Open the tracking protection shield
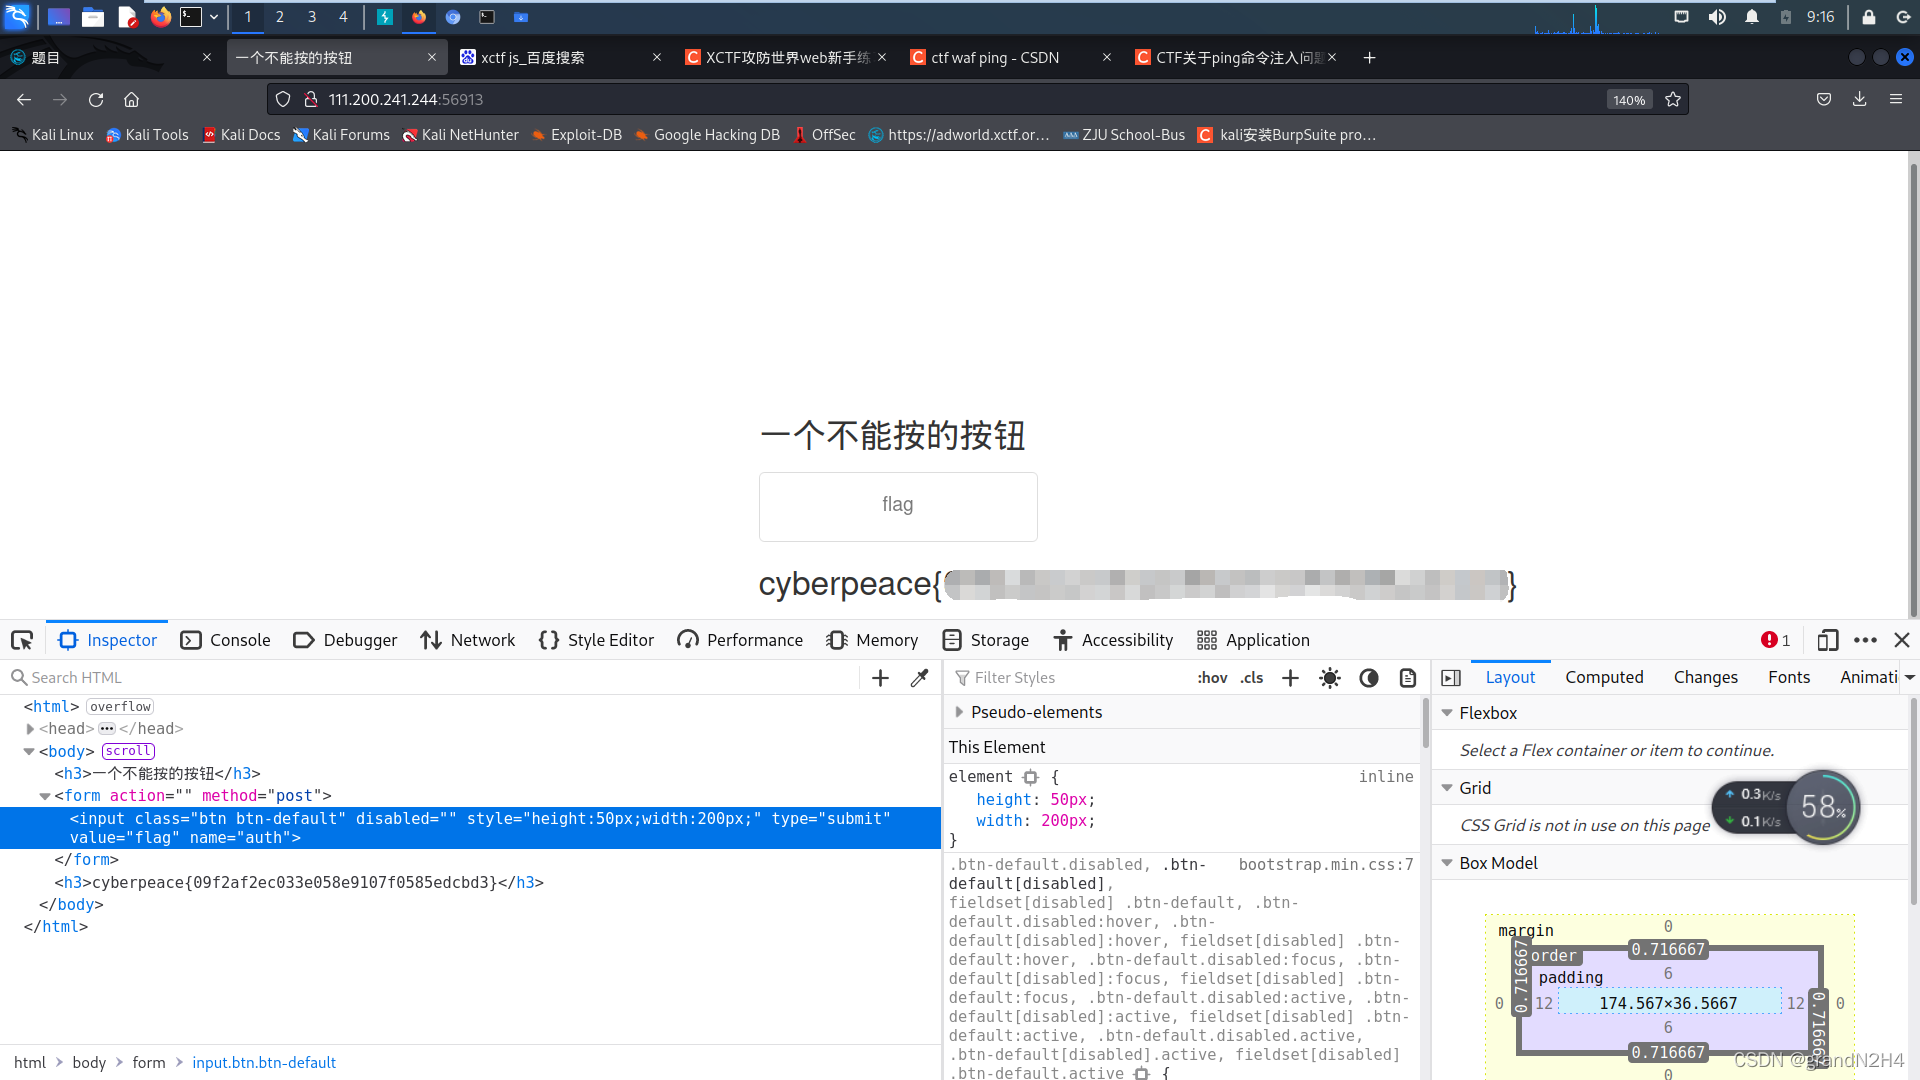This screenshot has width=1920, height=1080. (283, 99)
